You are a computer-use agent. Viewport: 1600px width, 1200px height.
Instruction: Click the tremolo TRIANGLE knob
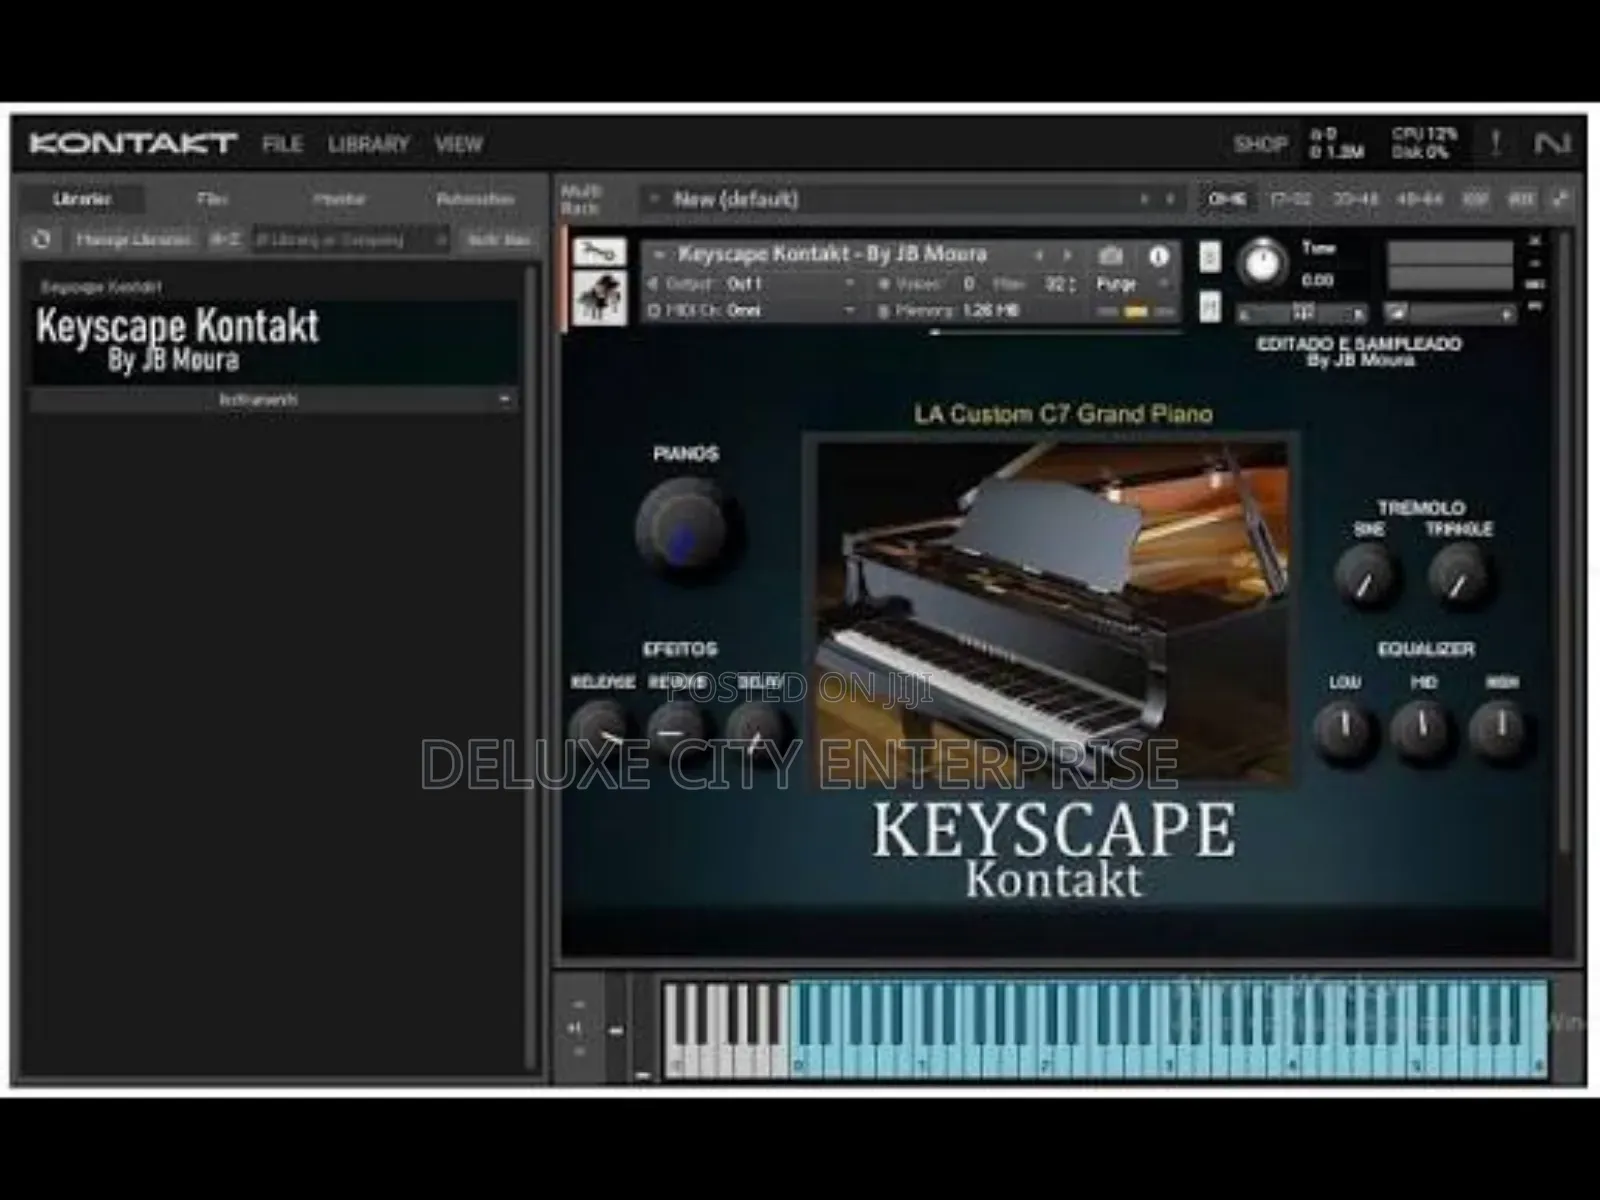pos(1459,577)
